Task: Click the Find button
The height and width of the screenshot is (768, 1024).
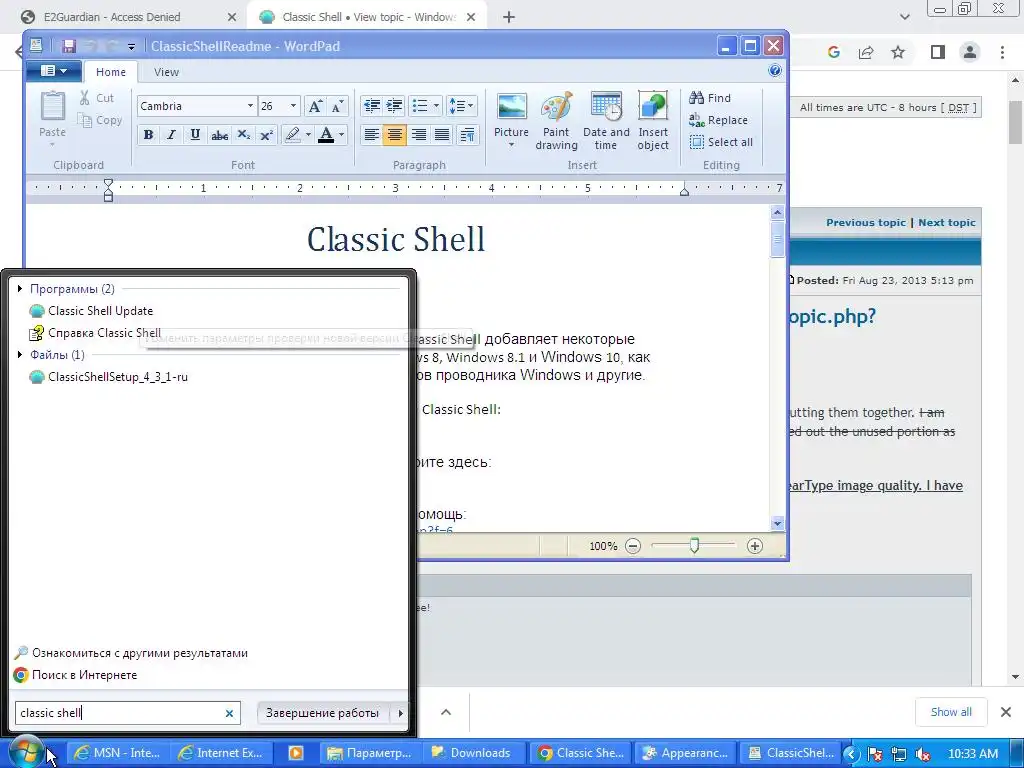Action: tap(710, 98)
